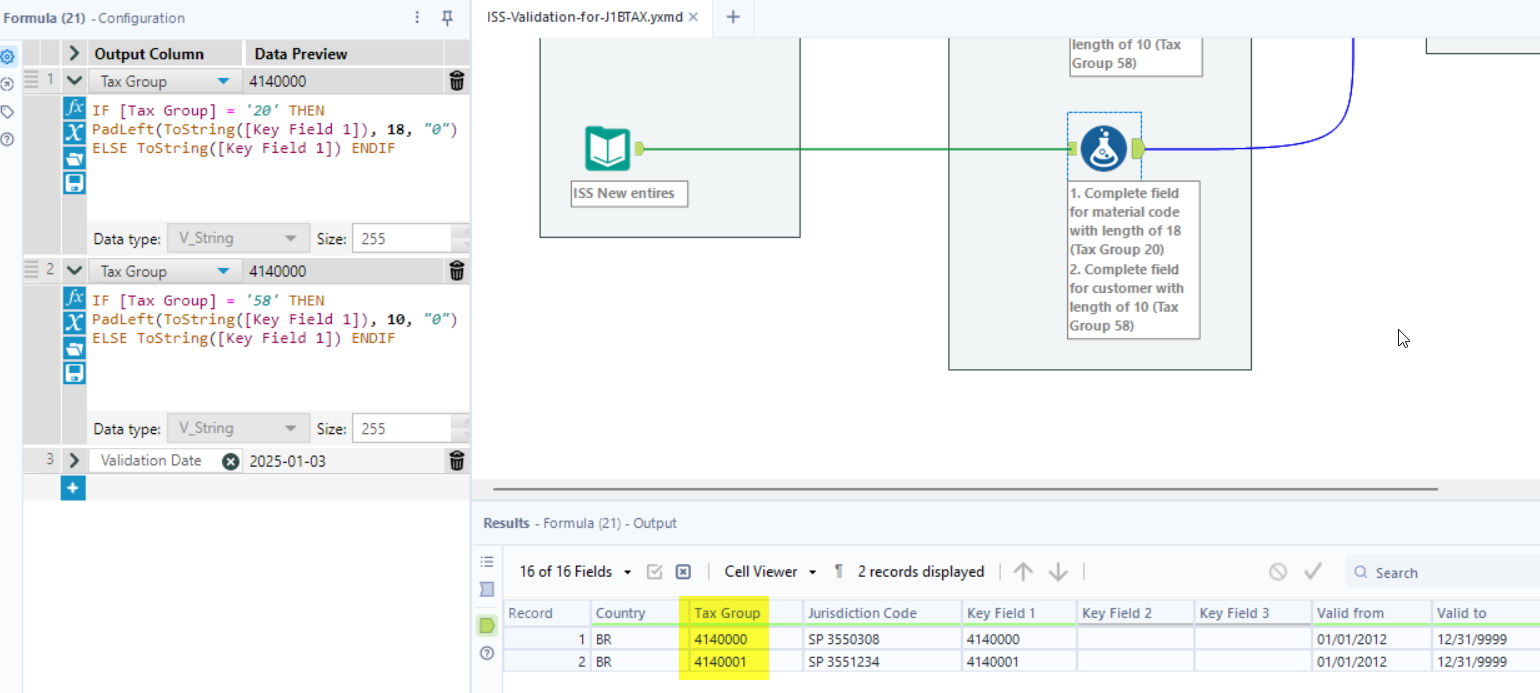Toggle the deselect-fields control in Results toolbar
This screenshot has width=1540, height=693.
point(683,571)
